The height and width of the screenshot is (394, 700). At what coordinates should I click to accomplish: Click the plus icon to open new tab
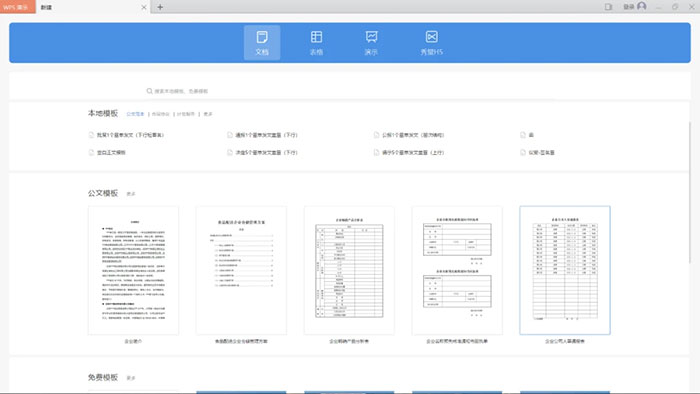[x=160, y=7]
